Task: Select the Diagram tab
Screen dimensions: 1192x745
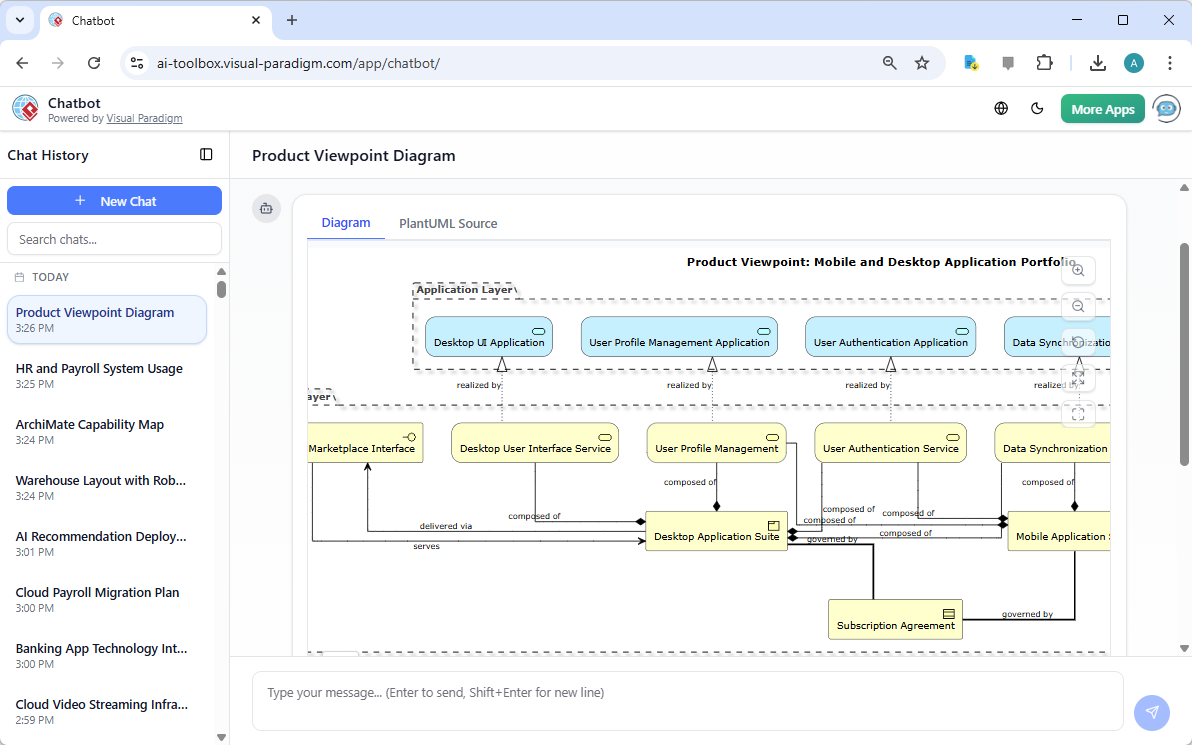Action: [346, 223]
